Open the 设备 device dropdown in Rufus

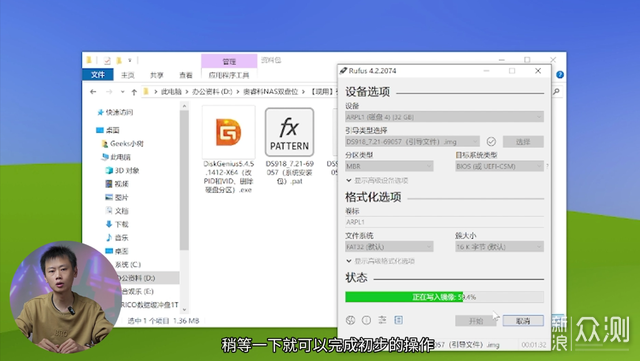tap(444, 117)
